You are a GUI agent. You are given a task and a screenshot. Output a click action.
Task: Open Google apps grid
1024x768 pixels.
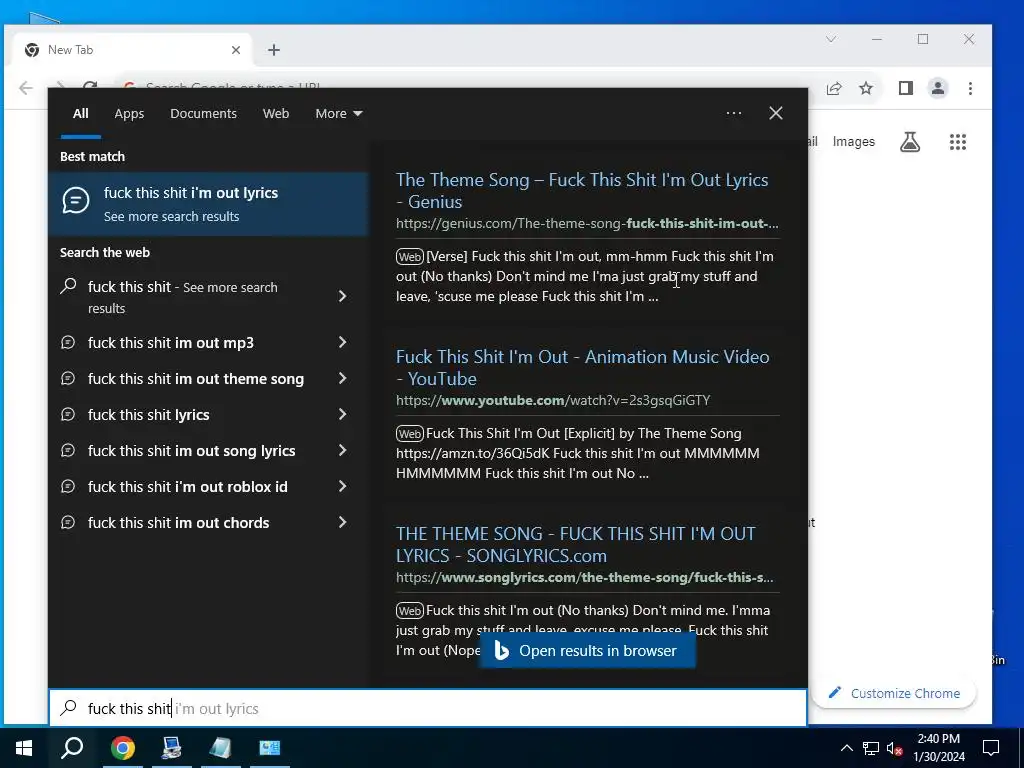957,142
